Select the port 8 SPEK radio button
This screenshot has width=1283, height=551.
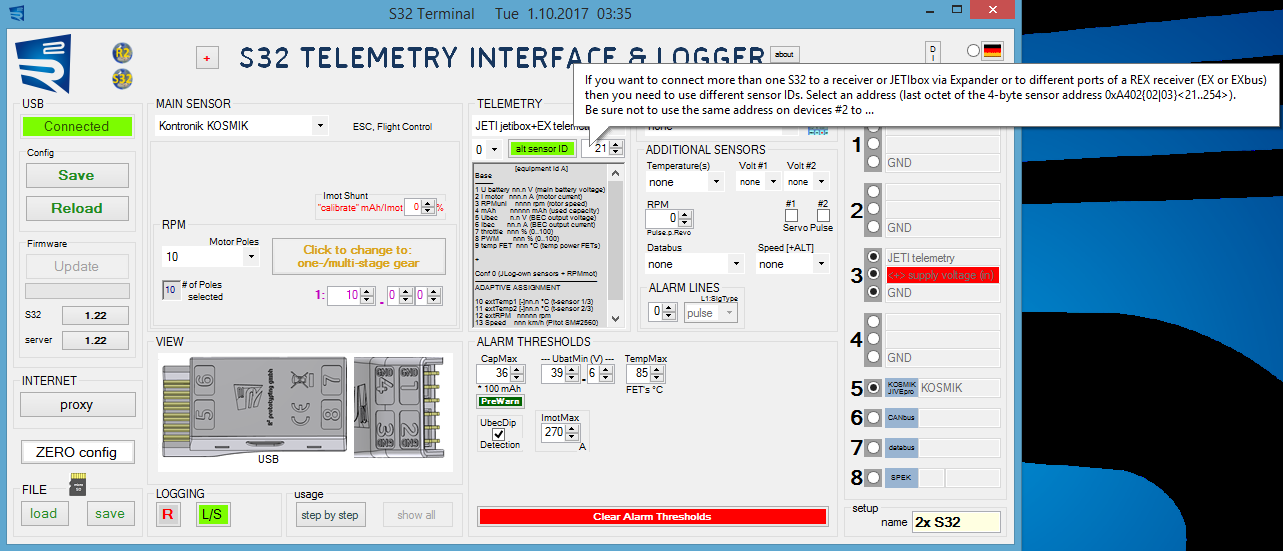click(873, 478)
